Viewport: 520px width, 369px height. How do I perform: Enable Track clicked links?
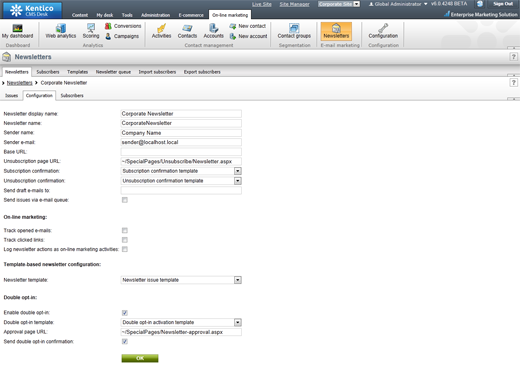(125, 240)
